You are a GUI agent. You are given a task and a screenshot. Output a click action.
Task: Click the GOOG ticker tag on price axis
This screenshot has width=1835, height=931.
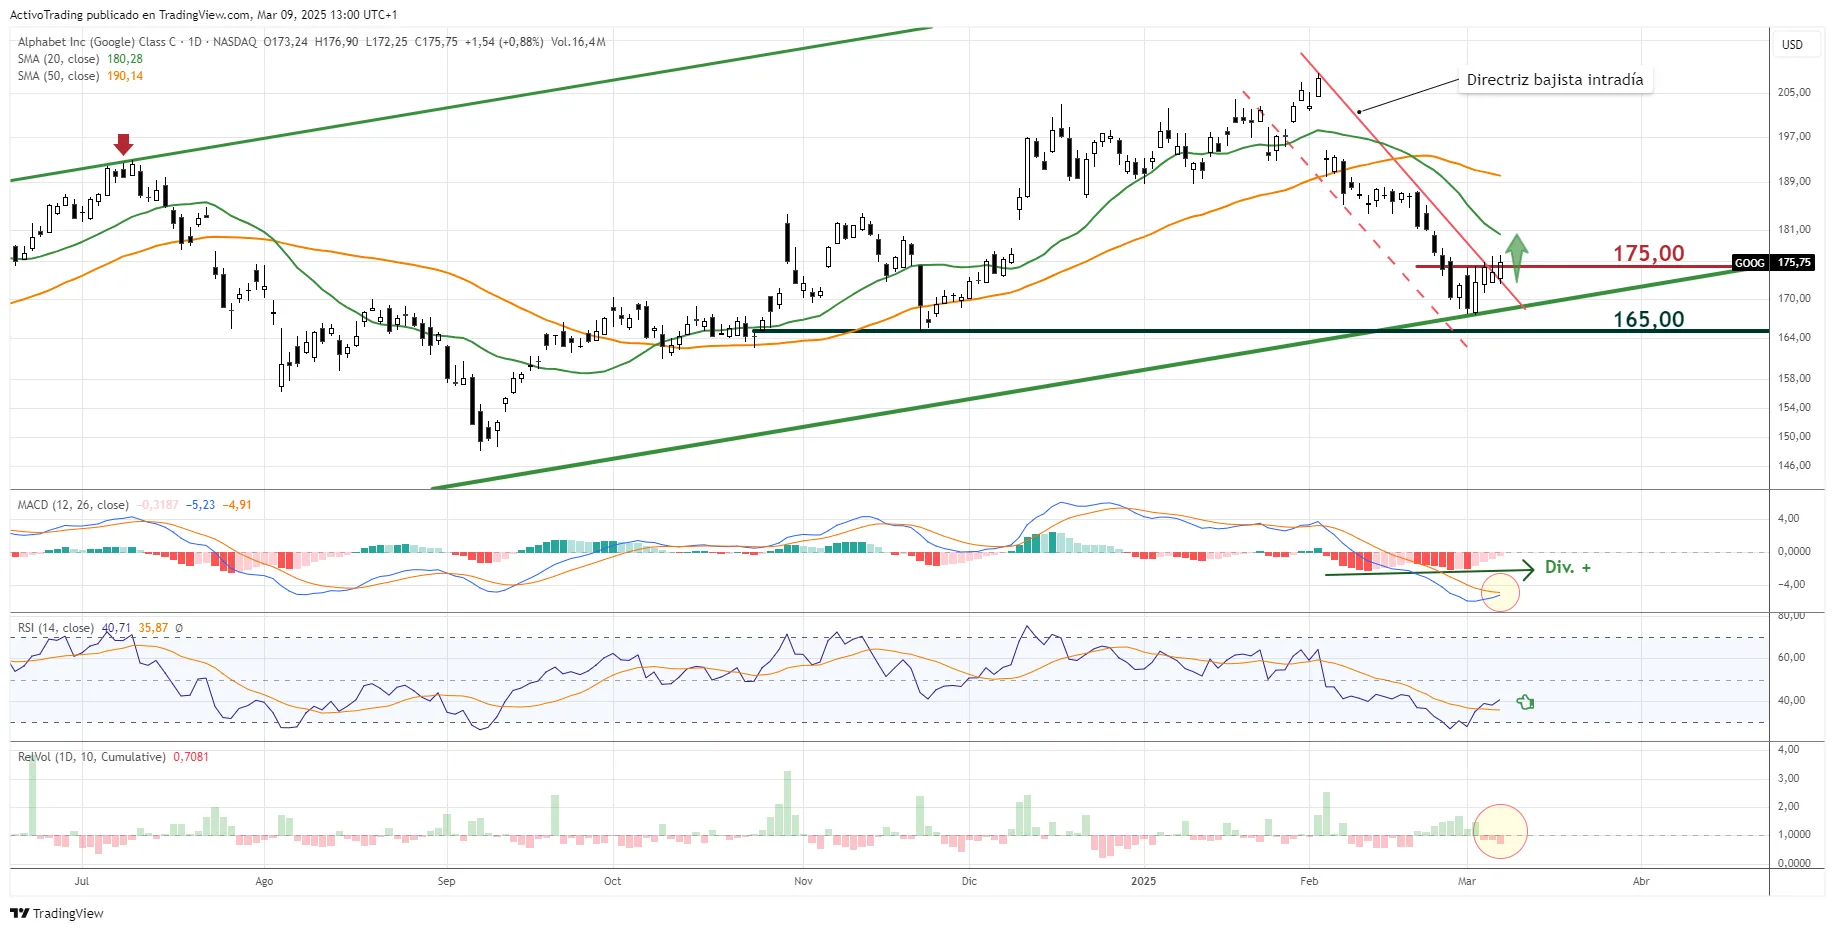tap(1749, 263)
